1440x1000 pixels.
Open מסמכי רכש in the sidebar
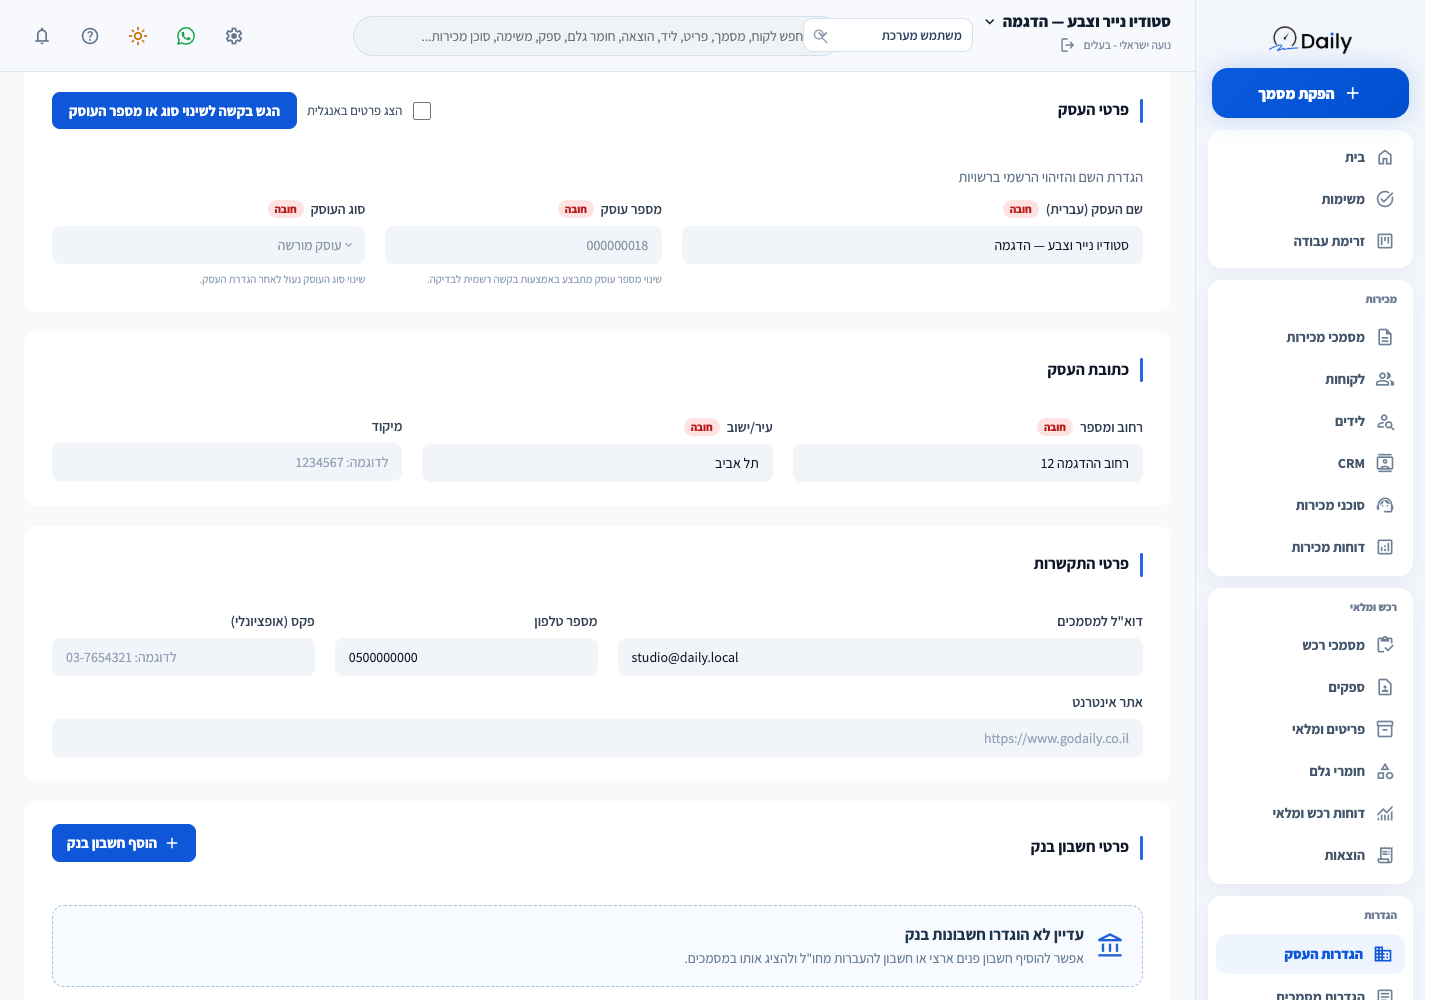1310,645
